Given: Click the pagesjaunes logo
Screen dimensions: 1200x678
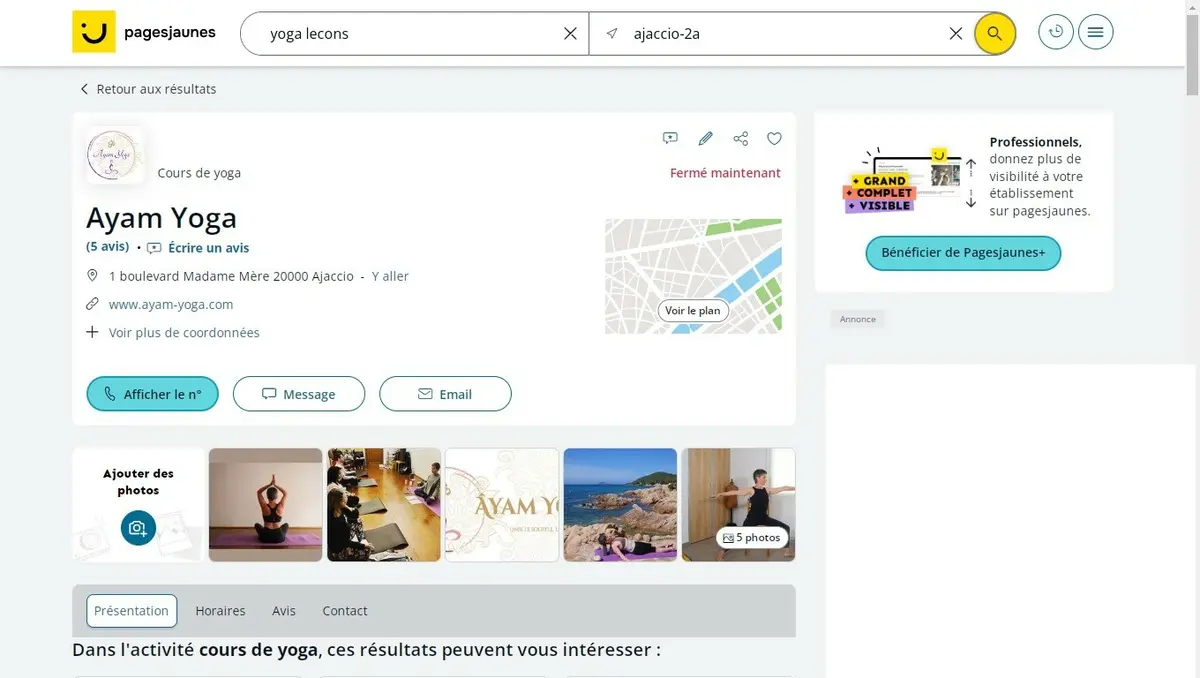Looking at the screenshot, I should pyautogui.click(x=144, y=32).
